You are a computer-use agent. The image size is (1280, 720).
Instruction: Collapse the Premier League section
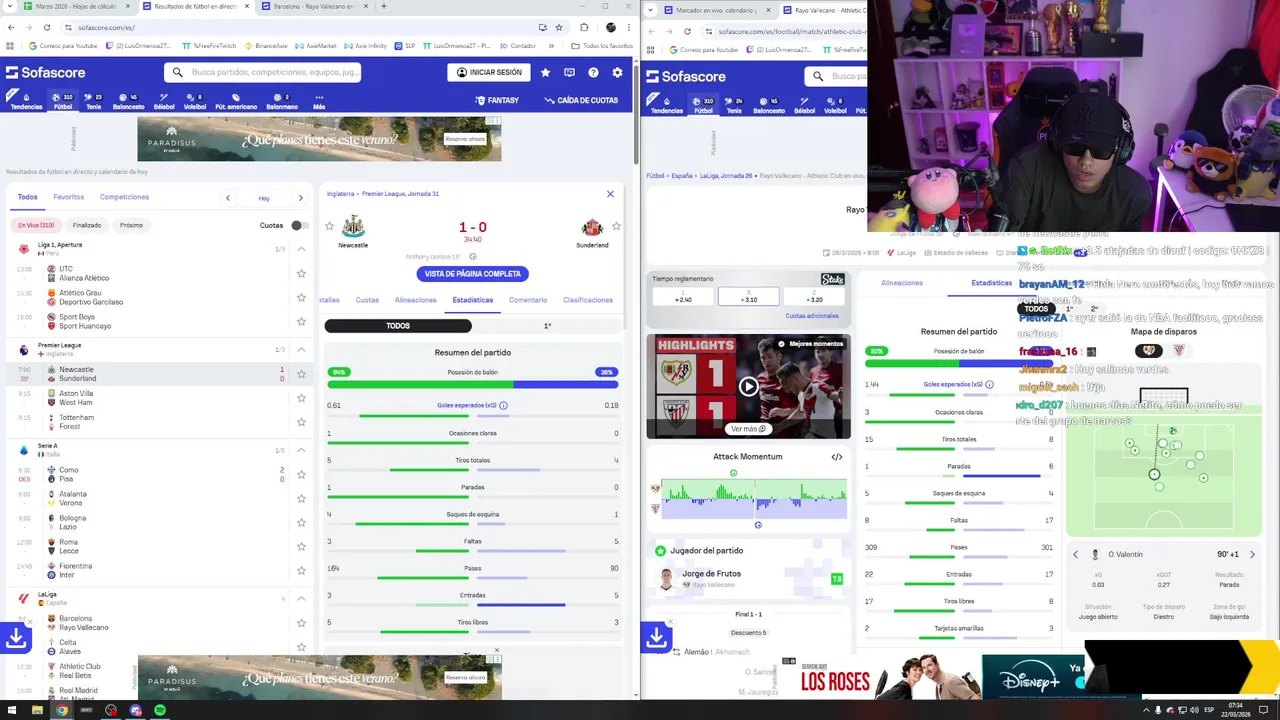coord(301,349)
